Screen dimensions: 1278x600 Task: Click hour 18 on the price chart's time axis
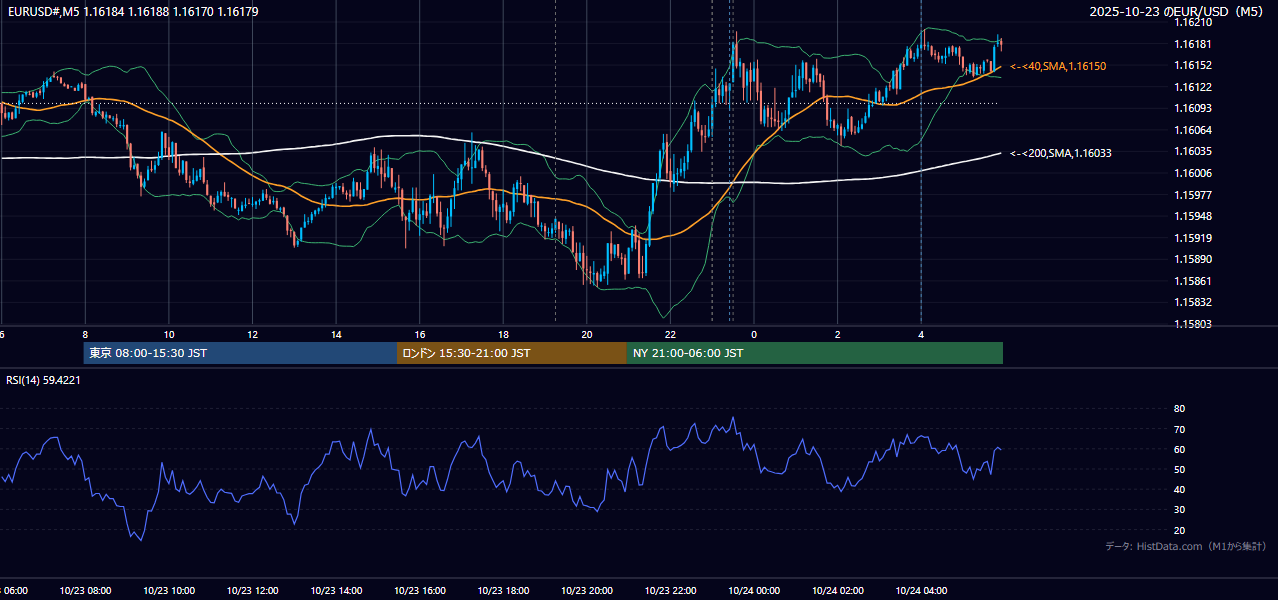tap(504, 334)
